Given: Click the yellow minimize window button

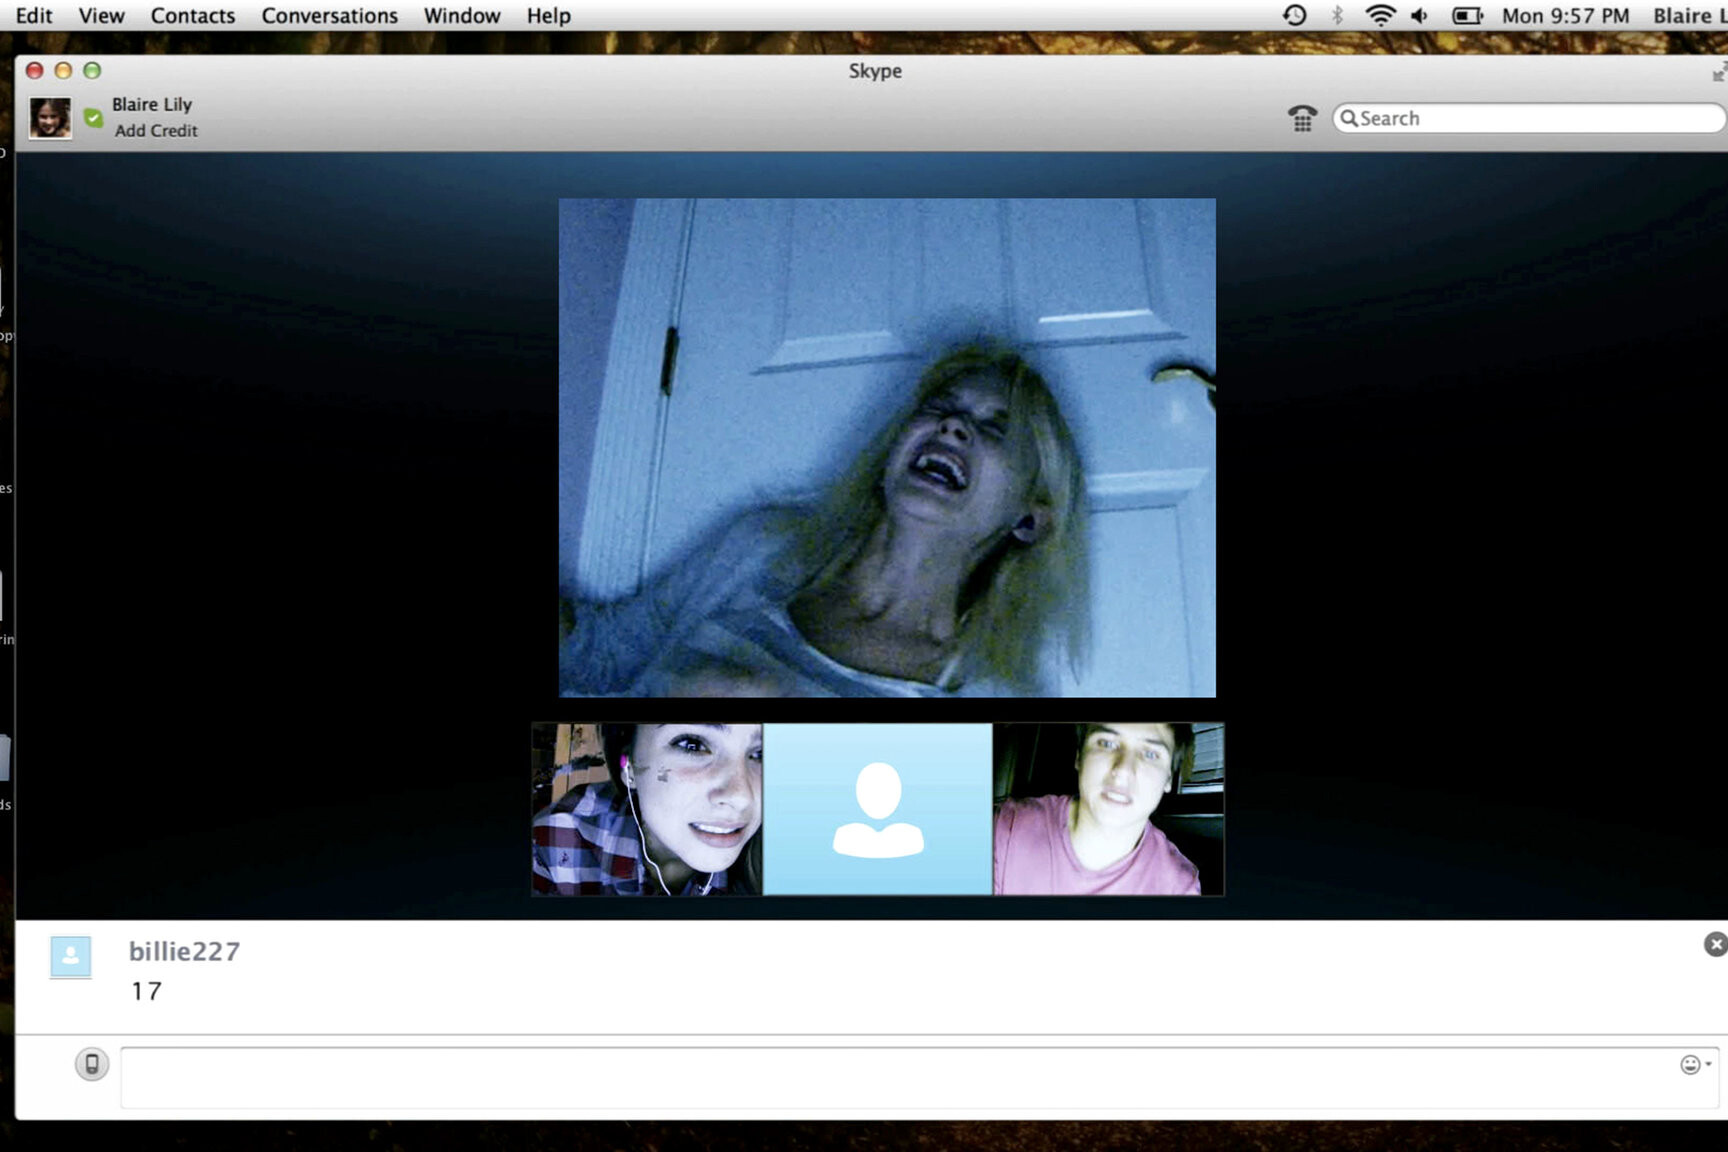Looking at the screenshot, I should click(x=63, y=70).
